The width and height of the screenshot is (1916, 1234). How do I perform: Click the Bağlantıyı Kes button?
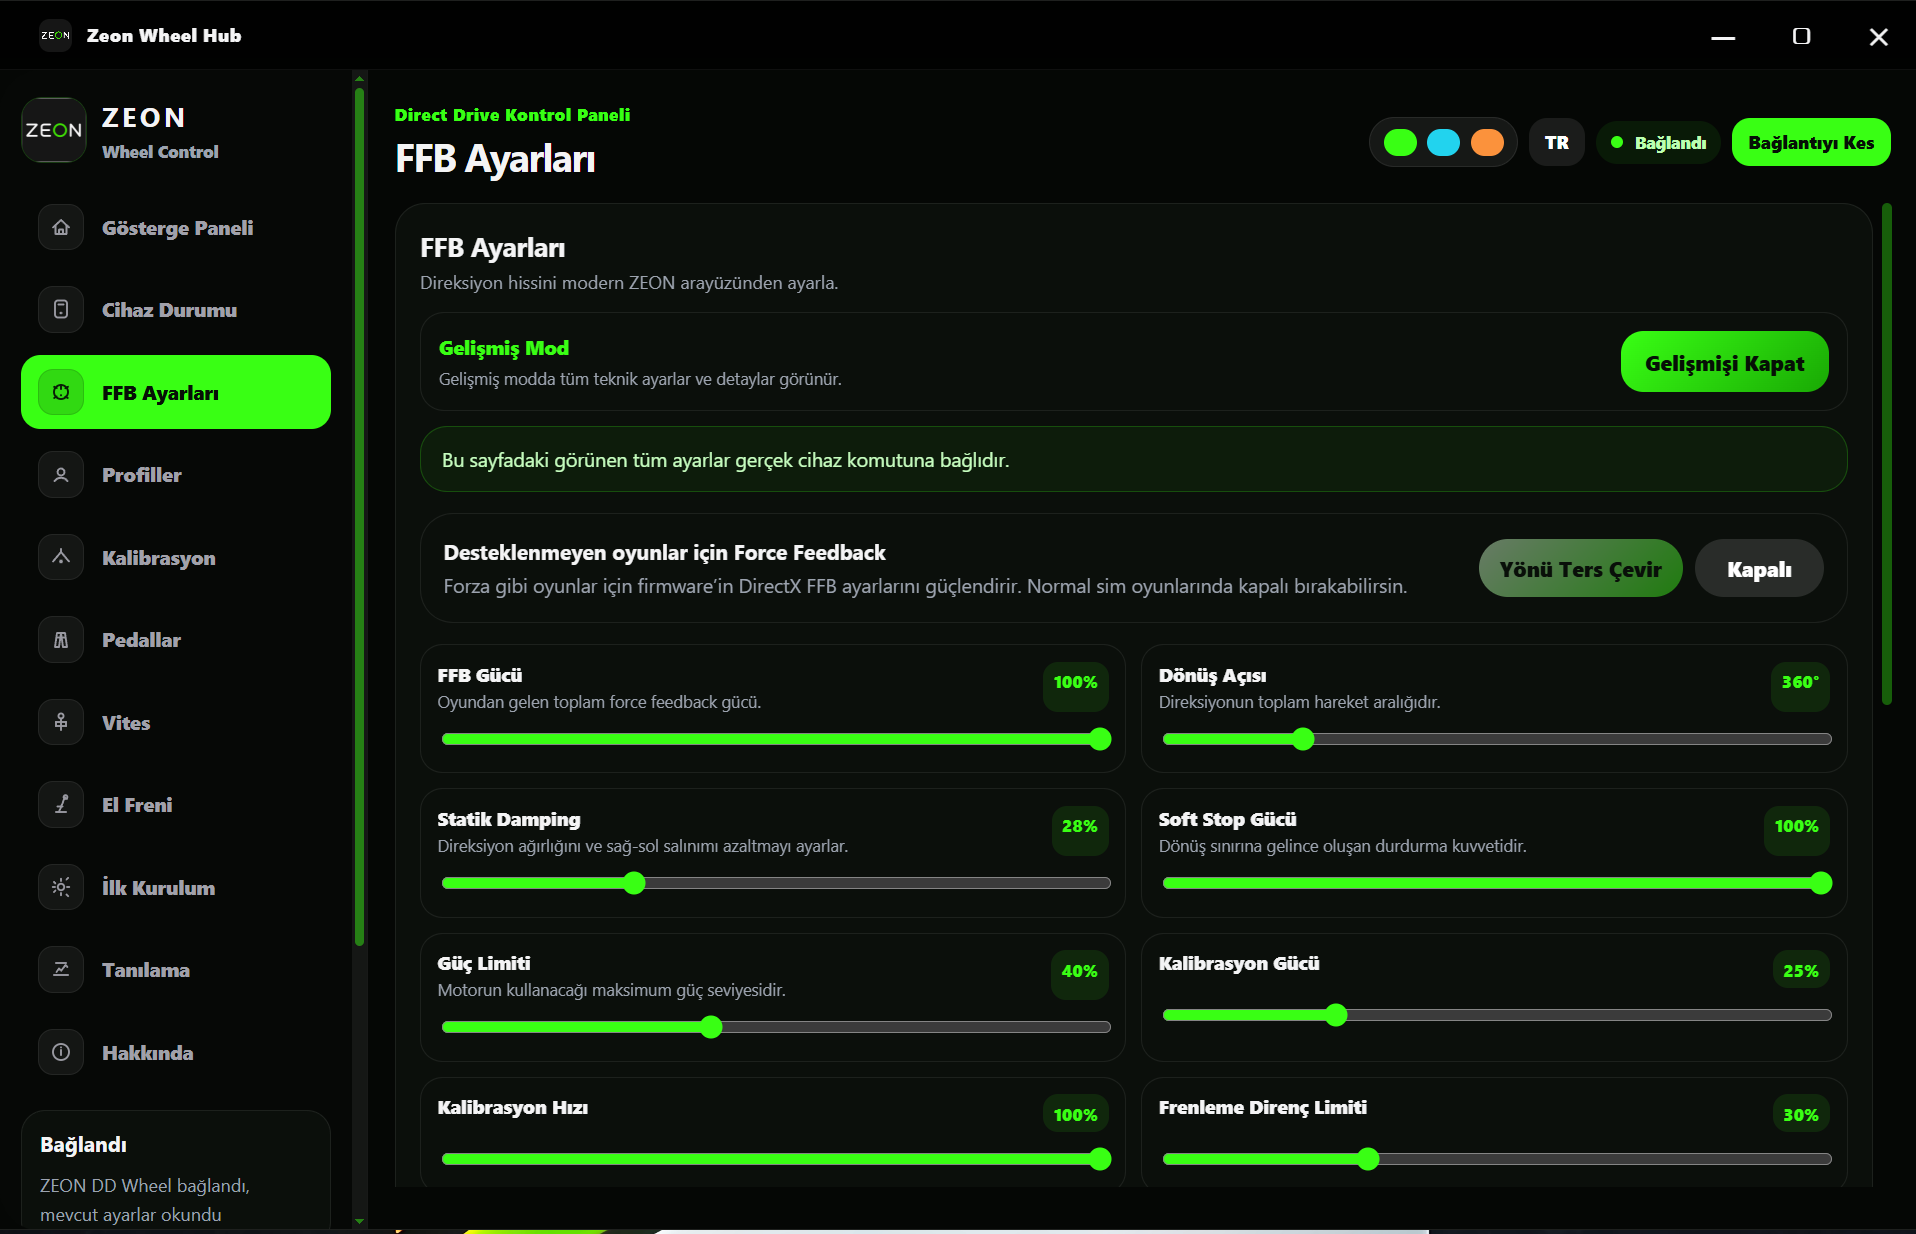tap(1810, 143)
